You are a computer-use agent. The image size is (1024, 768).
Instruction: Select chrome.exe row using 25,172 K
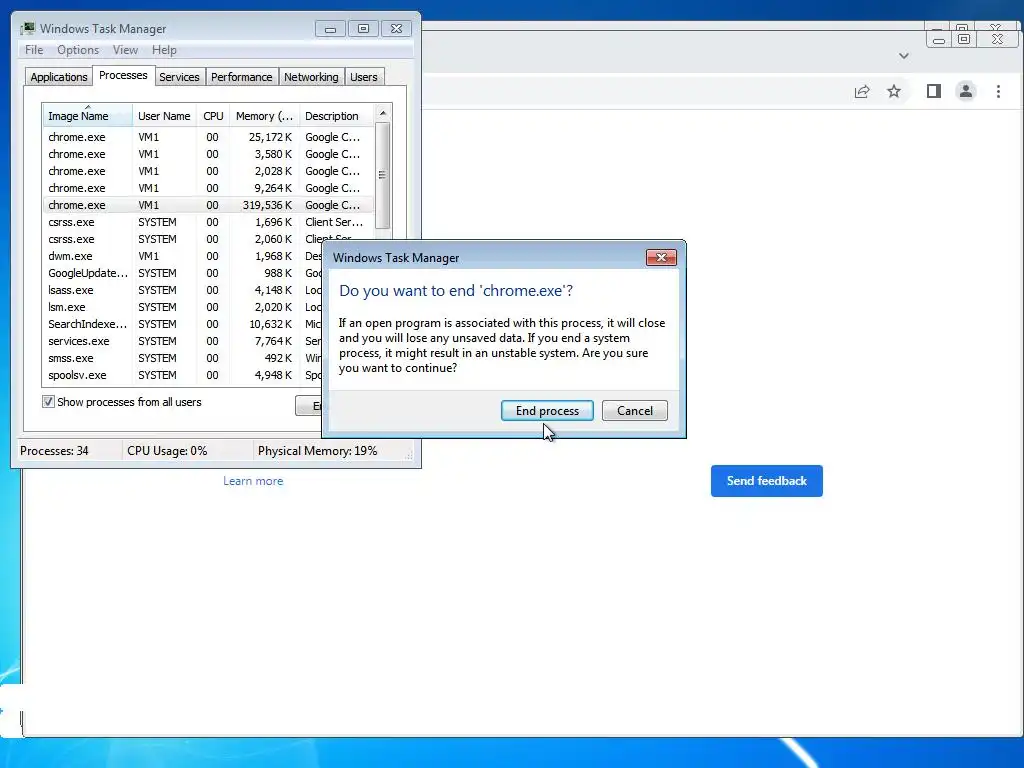[x=208, y=137]
